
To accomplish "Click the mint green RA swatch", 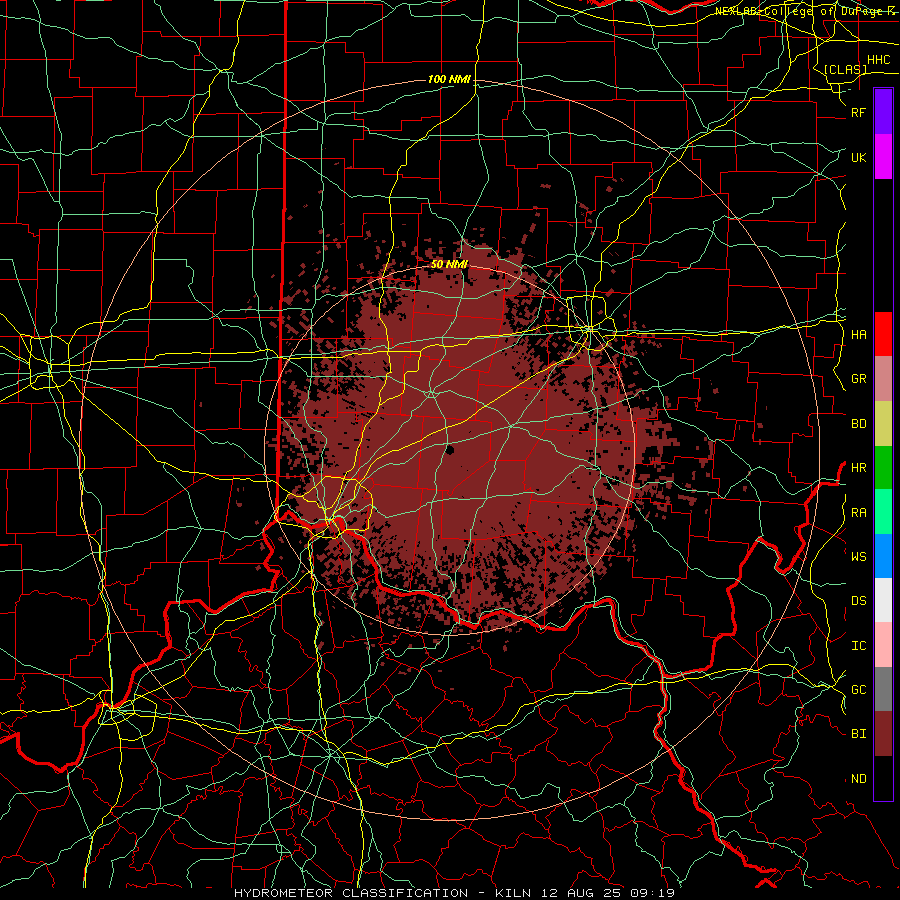I will click(x=883, y=512).
